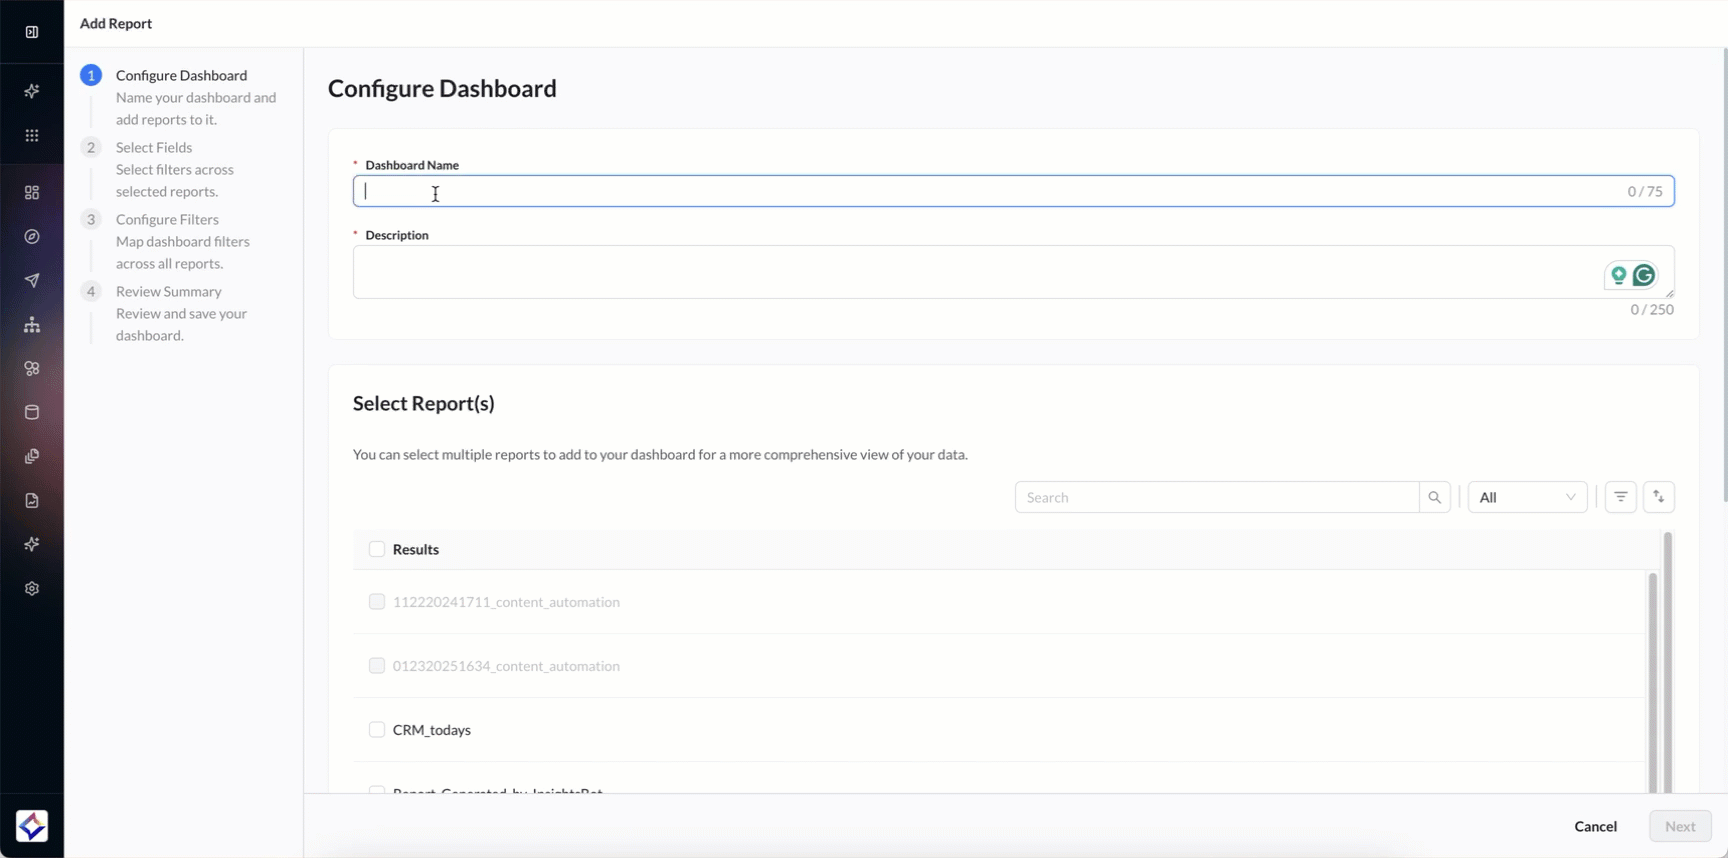This screenshot has height=858, width=1728.
Task: Click the magnifier search button
Action: 1434,497
